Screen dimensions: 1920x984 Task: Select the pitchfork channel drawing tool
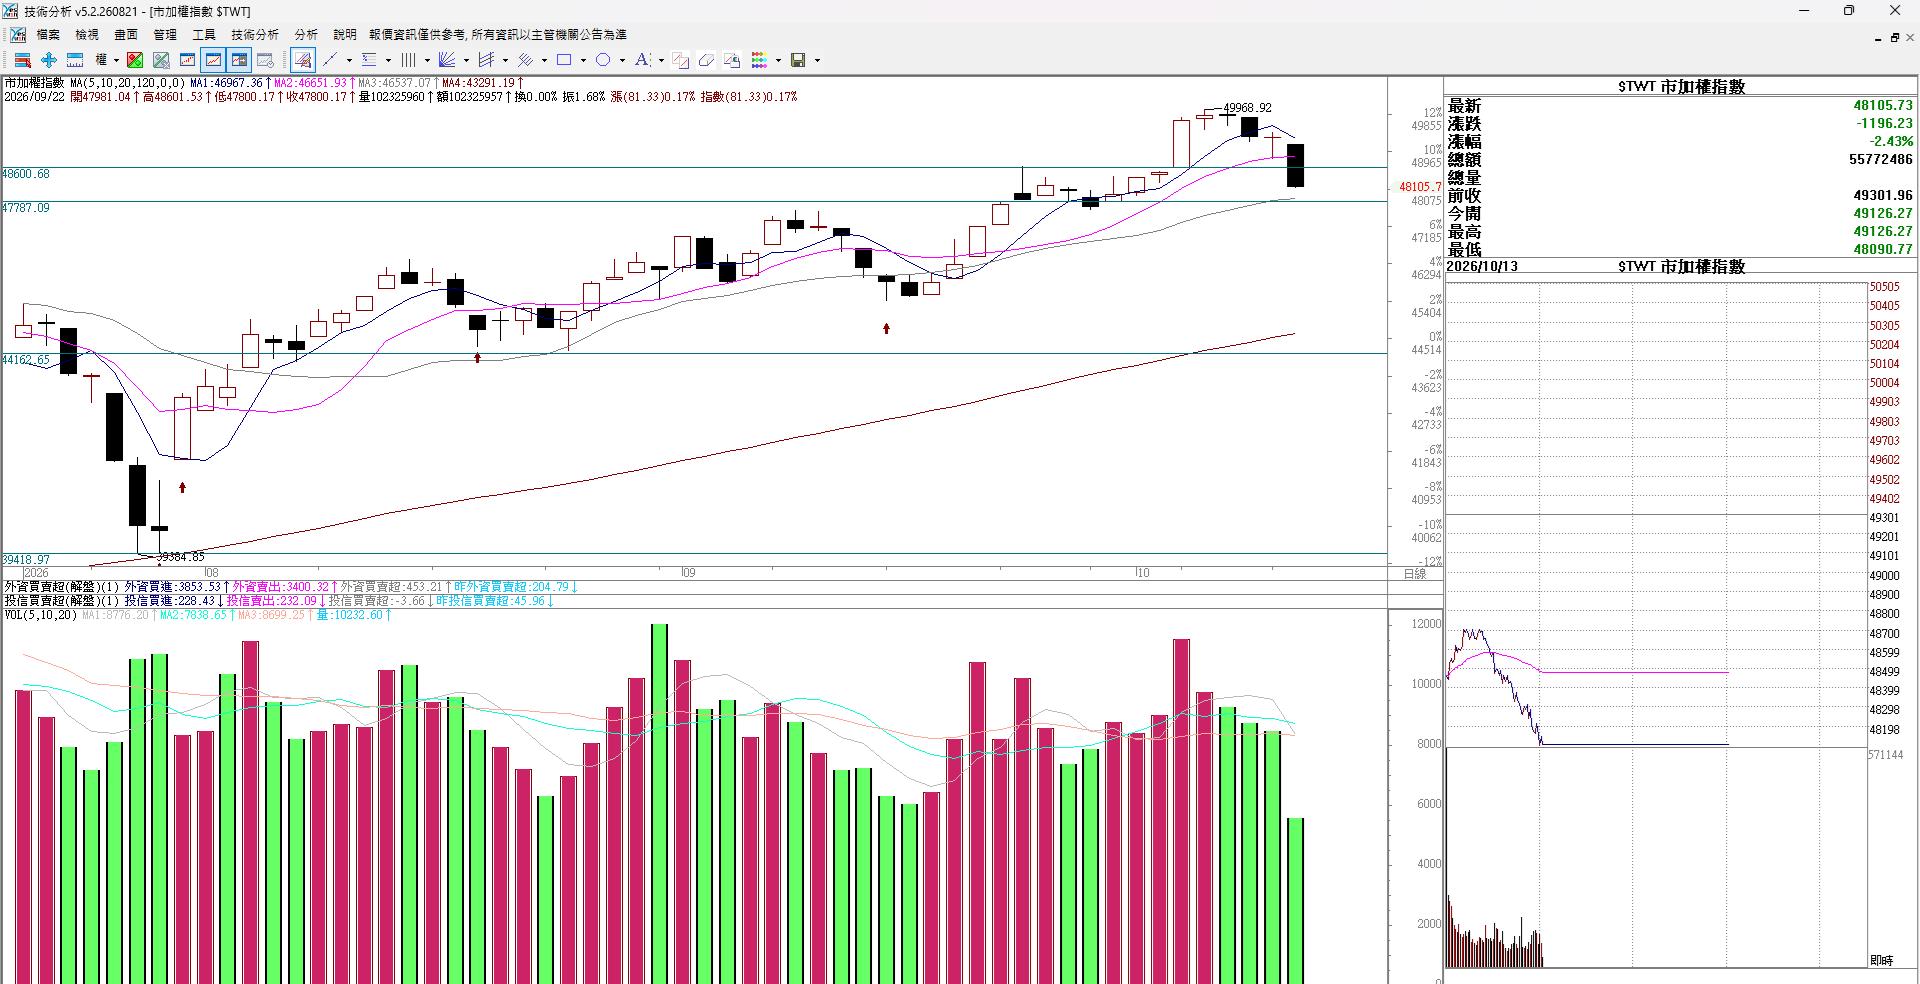[x=487, y=60]
